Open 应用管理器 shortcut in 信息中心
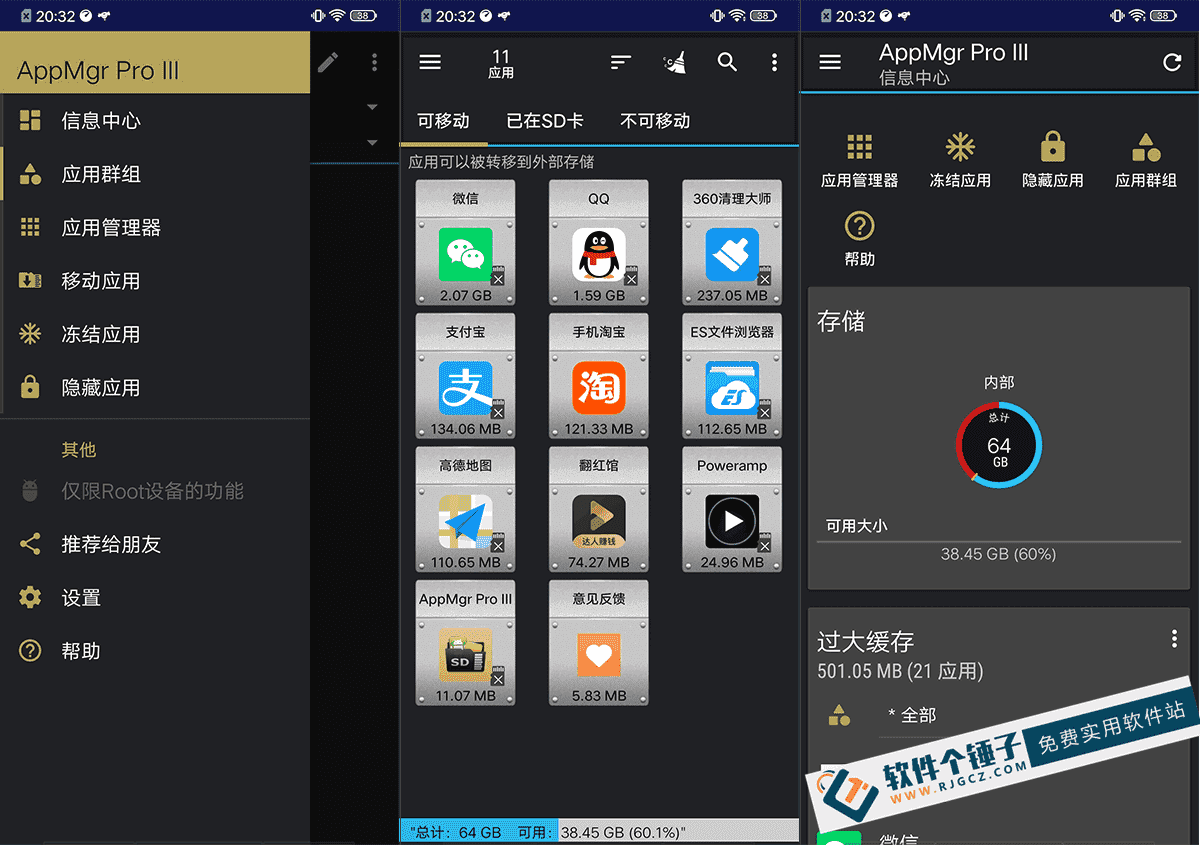 pos(860,160)
